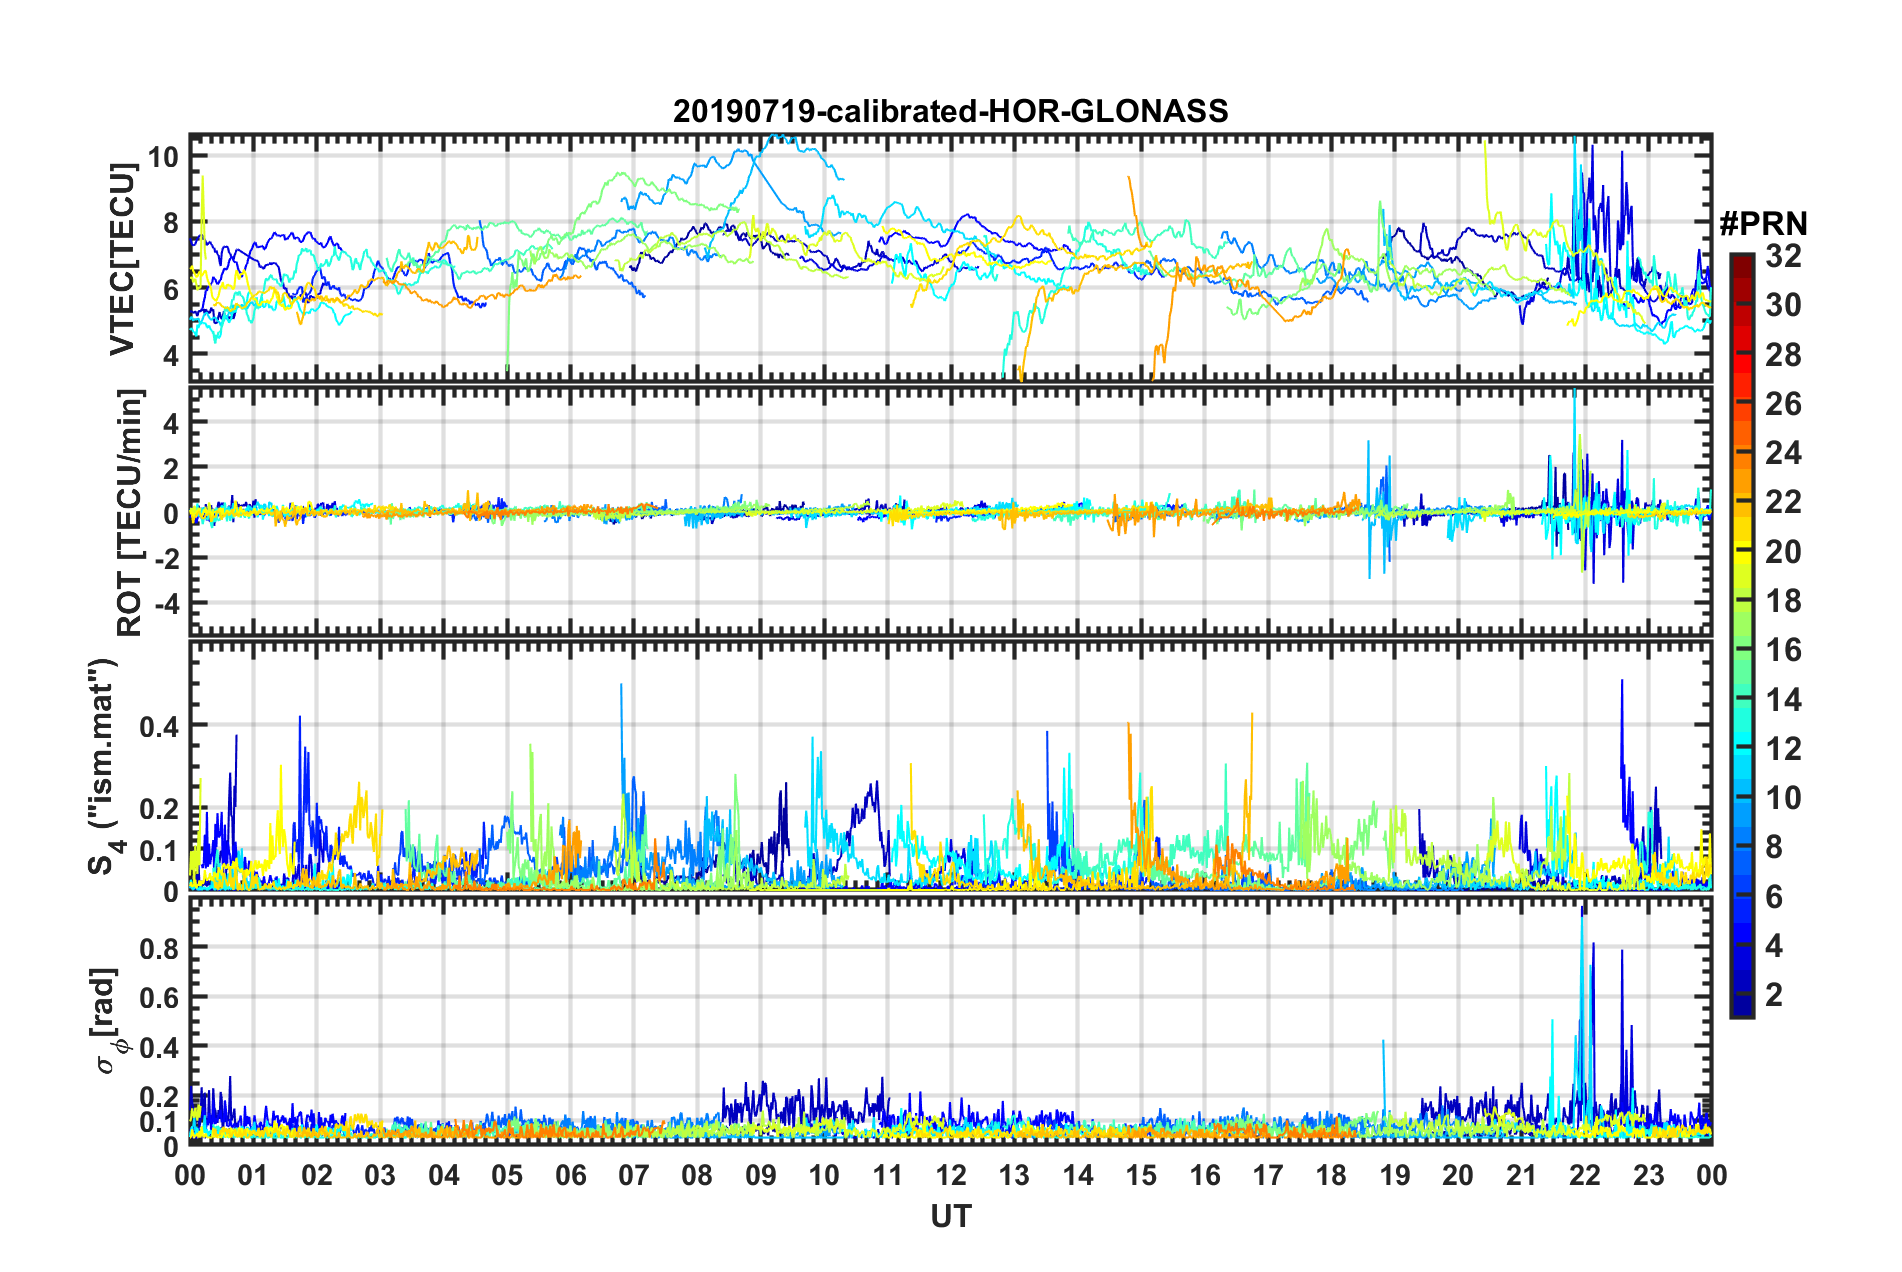Click the sigma-phi axis tick label "0.6"
The image size is (1902, 1272).
159,997
